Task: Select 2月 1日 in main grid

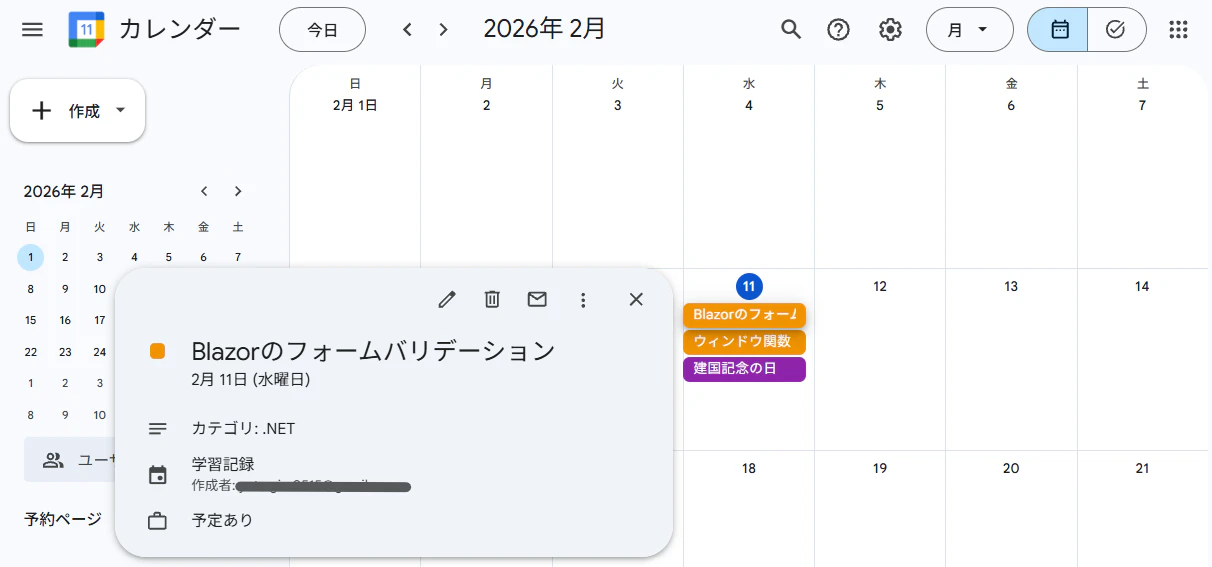Action: click(x=355, y=105)
